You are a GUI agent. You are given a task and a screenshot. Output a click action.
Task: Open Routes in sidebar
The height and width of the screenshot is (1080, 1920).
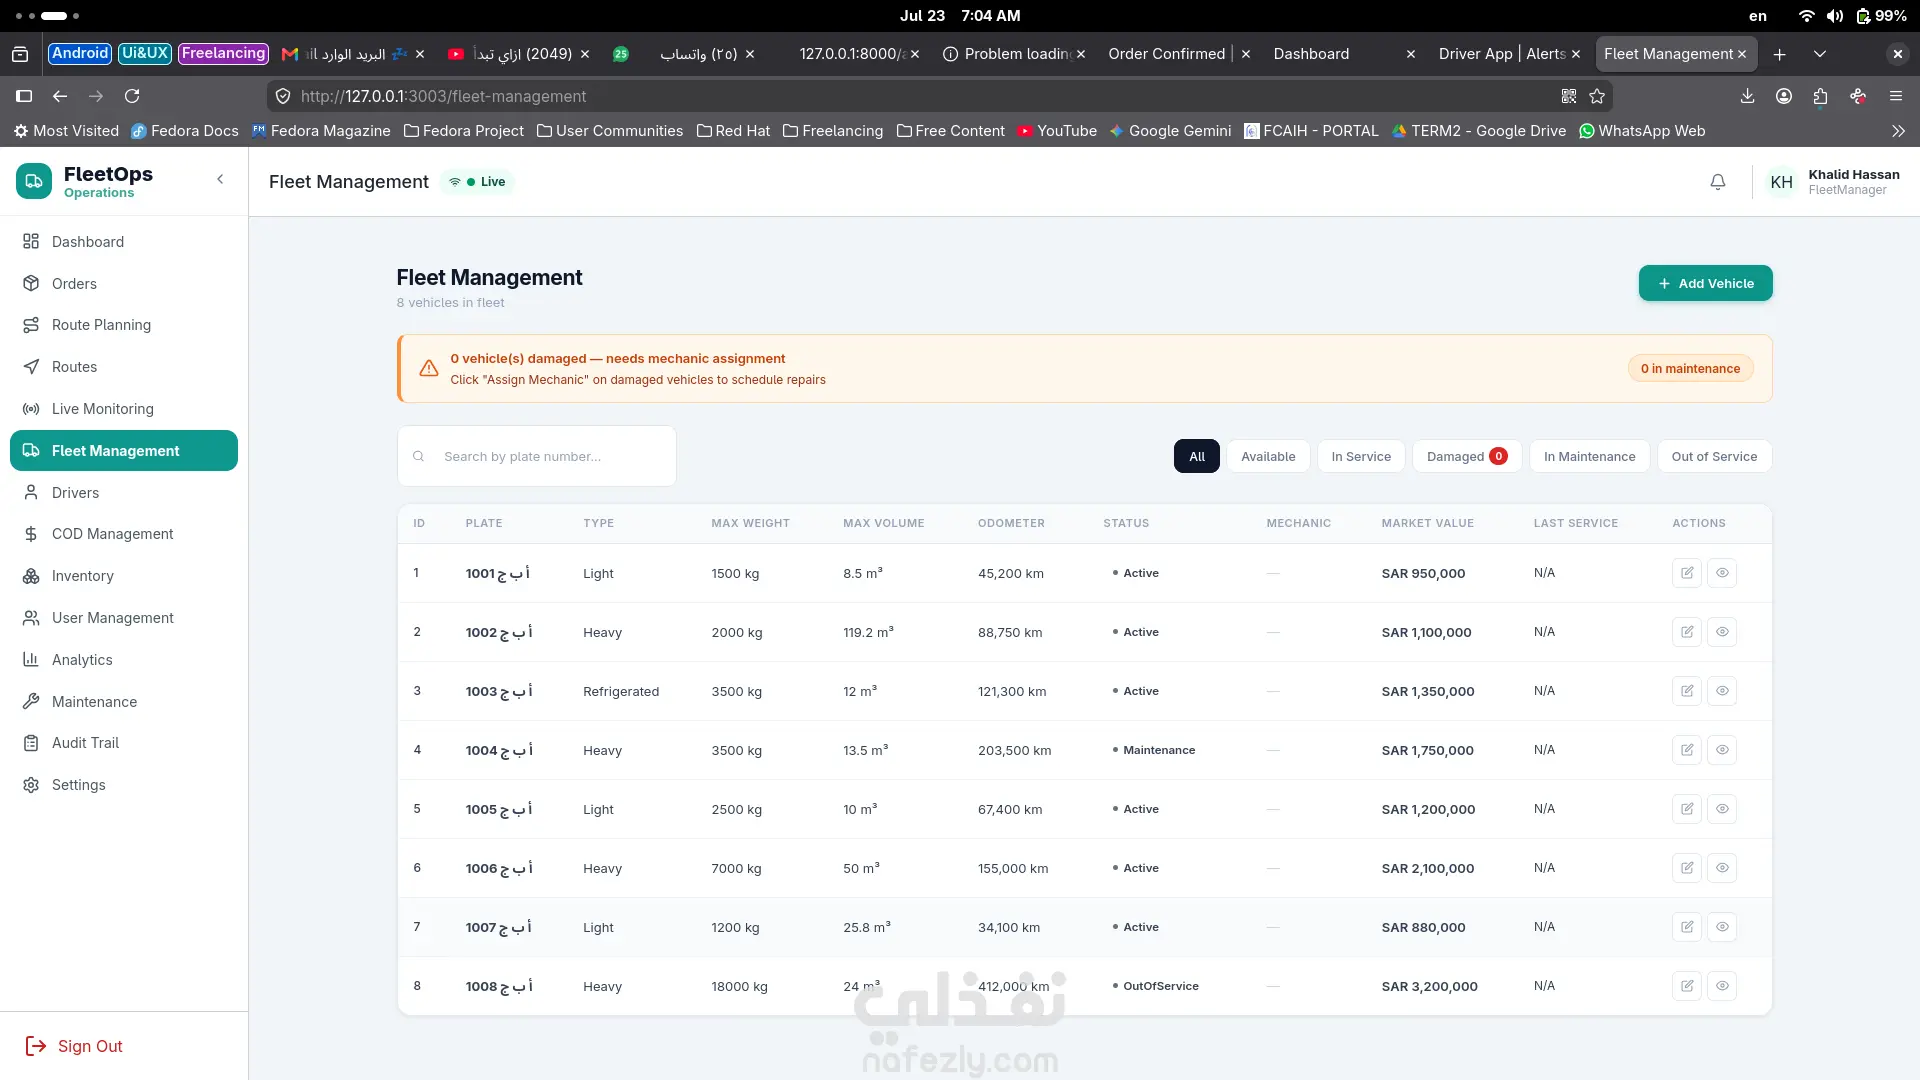tap(124, 367)
